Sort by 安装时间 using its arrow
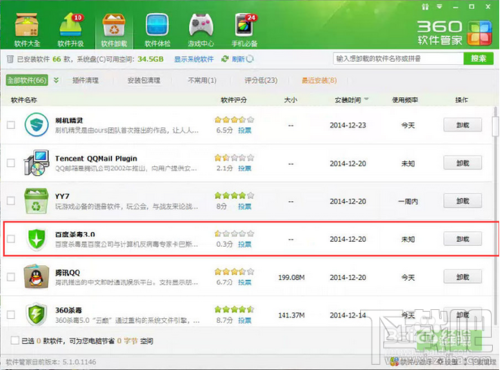Viewport: 500px width, 370px height. pos(367,99)
